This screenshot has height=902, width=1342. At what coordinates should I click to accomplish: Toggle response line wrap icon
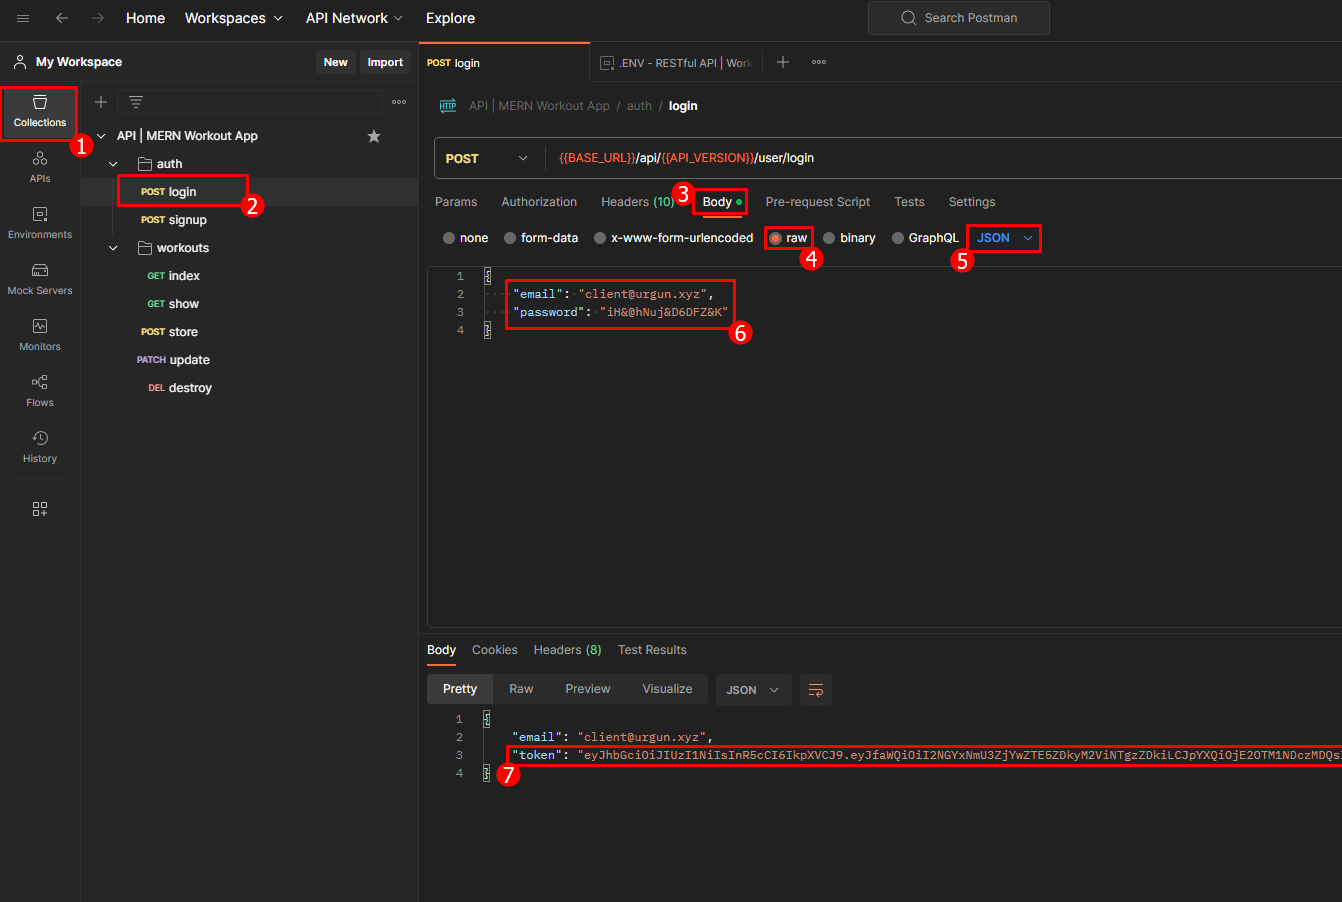coord(816,690)
